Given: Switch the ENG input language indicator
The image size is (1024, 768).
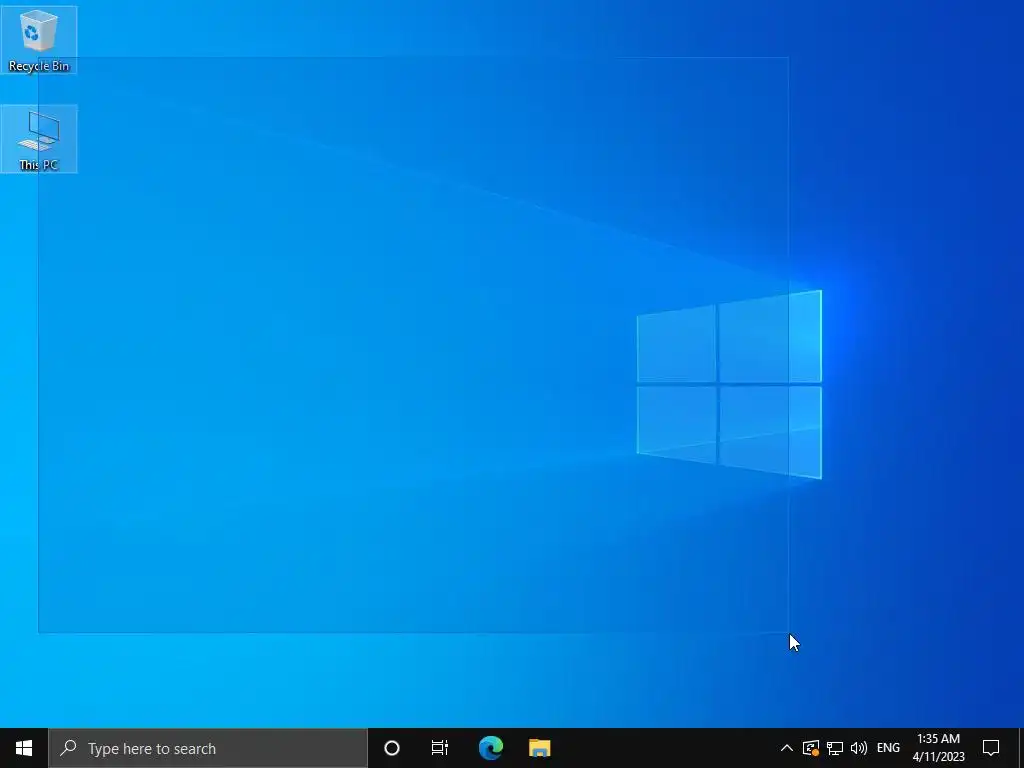Looking at the screenshot, I should (x=888, y=748).
